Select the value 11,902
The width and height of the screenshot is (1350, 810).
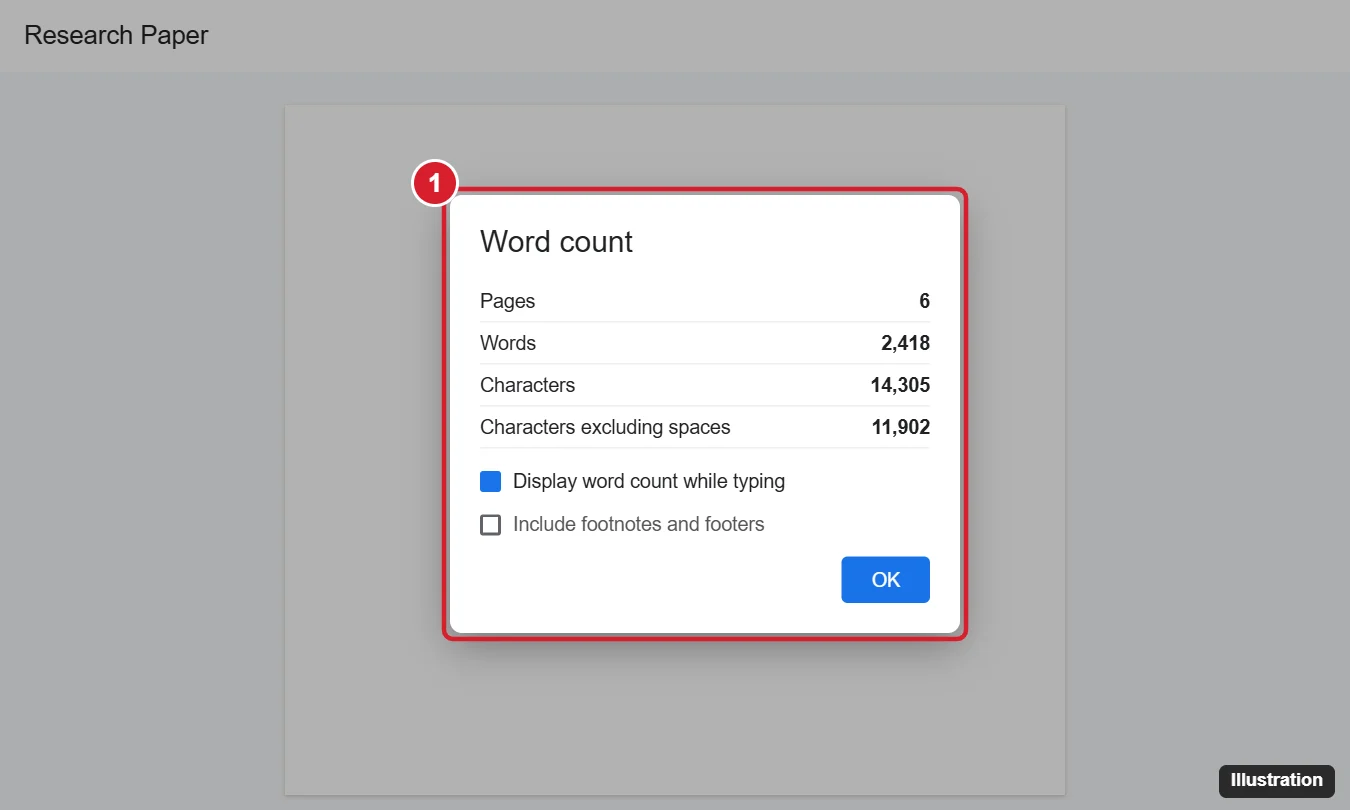pos(900,427)
